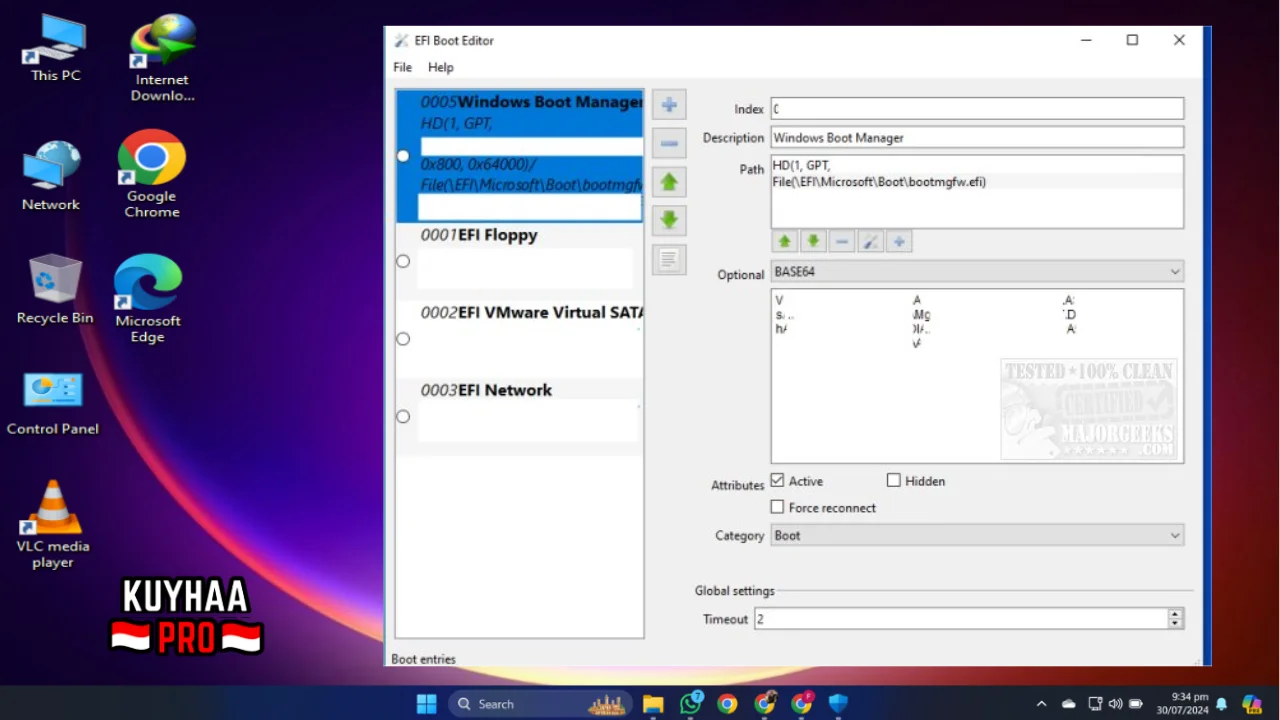Select the 0001 EFI Floppy entry
The height and width of the screenshot is (720, 1280).
coord(519,261)
